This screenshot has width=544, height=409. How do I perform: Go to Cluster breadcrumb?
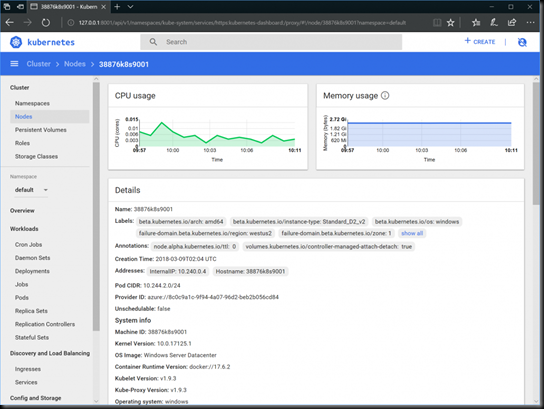(x=39, y=64)
